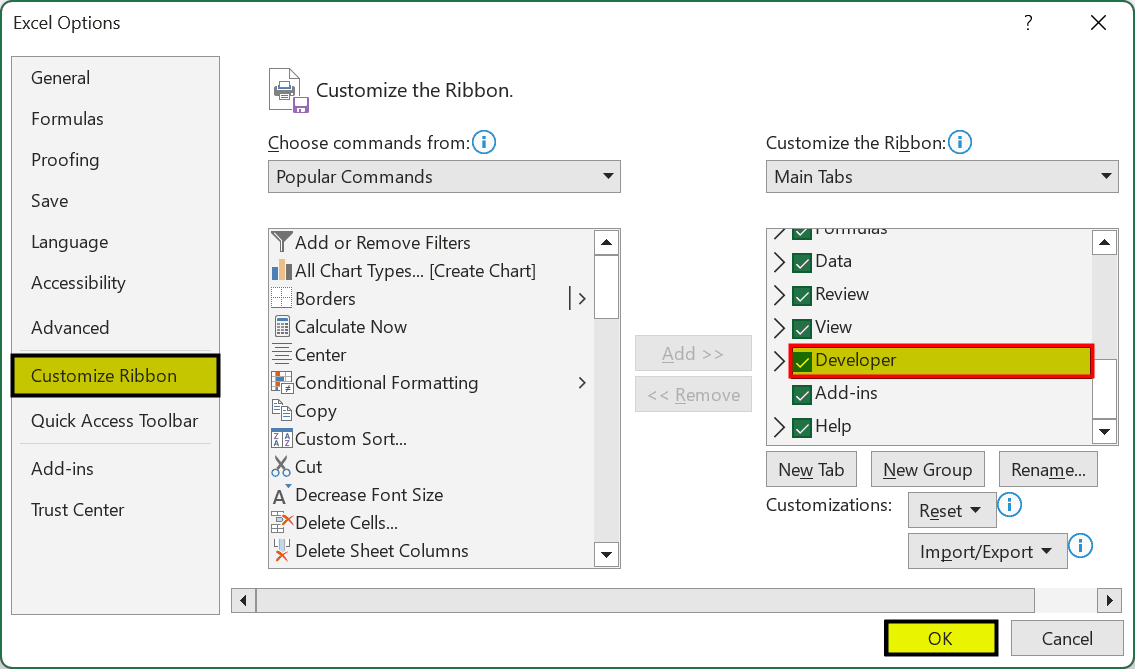The image size is (1135, 669).
Task: Expand the Review tab tree node
Action: [779, 295]
